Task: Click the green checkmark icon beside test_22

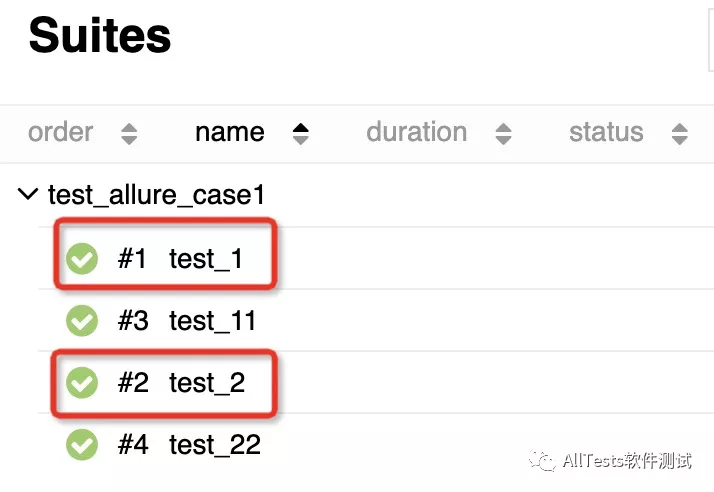Action: click(82, 444)
